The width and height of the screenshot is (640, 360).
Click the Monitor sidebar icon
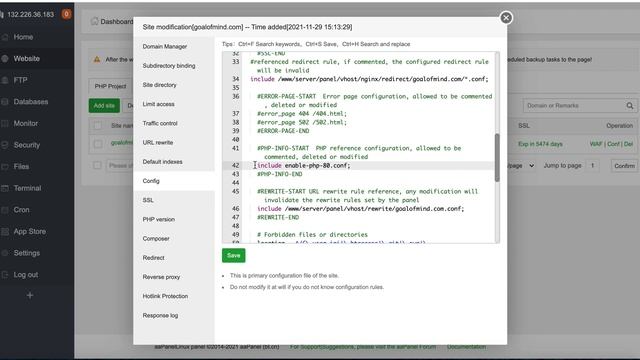click(5, 123)
